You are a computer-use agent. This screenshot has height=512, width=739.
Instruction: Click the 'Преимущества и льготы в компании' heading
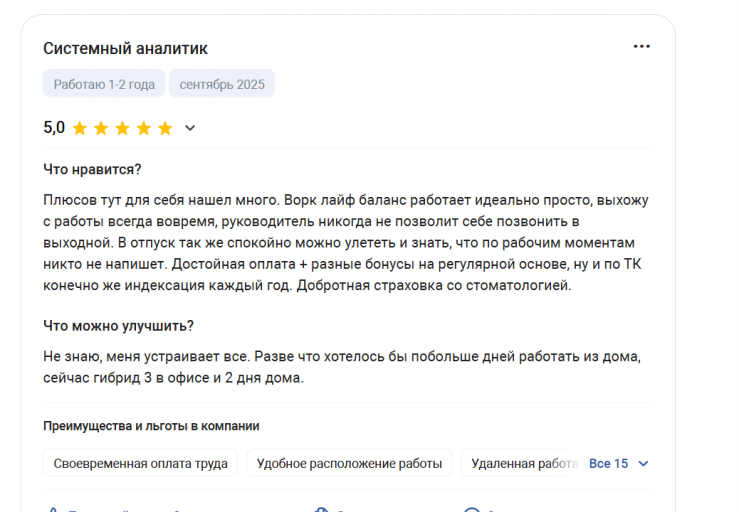click(151, 426)
